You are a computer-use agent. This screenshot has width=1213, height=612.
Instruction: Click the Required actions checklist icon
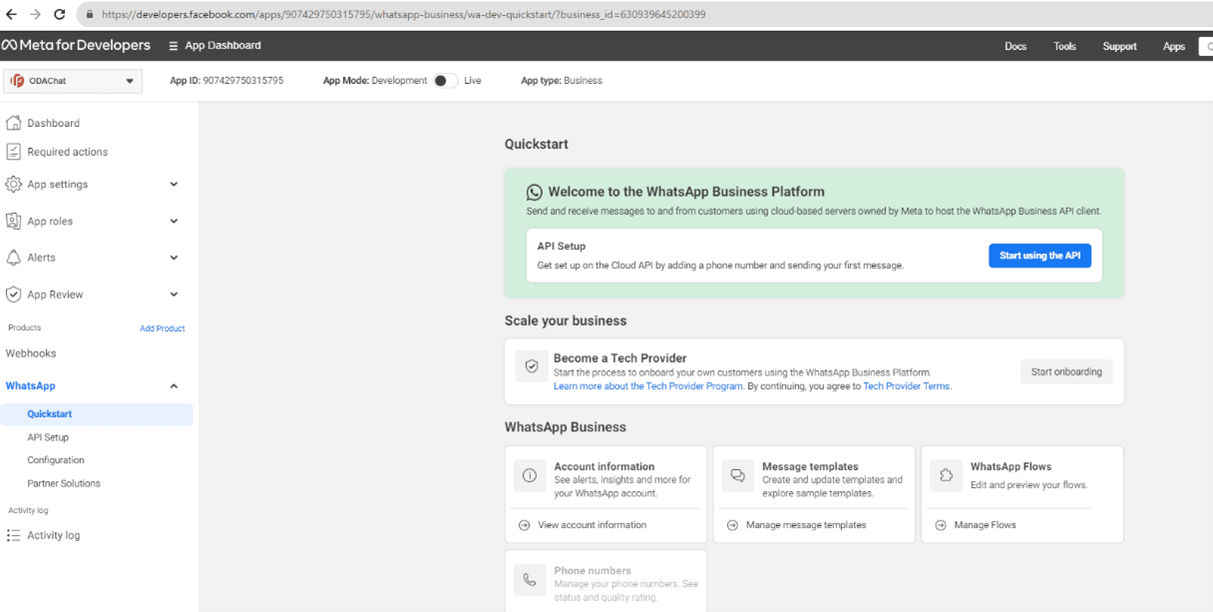click(x=13, y=152)
